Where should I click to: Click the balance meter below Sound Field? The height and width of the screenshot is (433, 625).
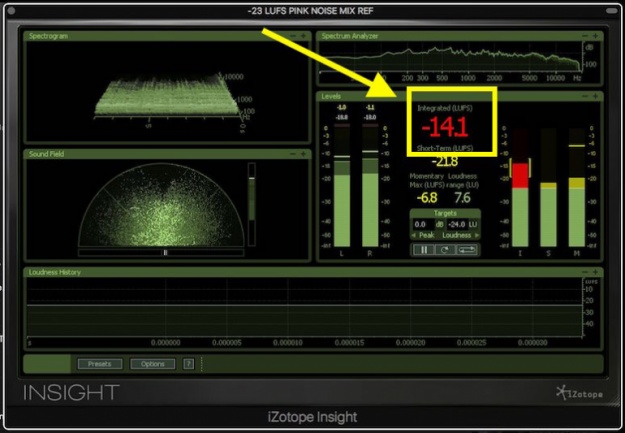point(161,252)
